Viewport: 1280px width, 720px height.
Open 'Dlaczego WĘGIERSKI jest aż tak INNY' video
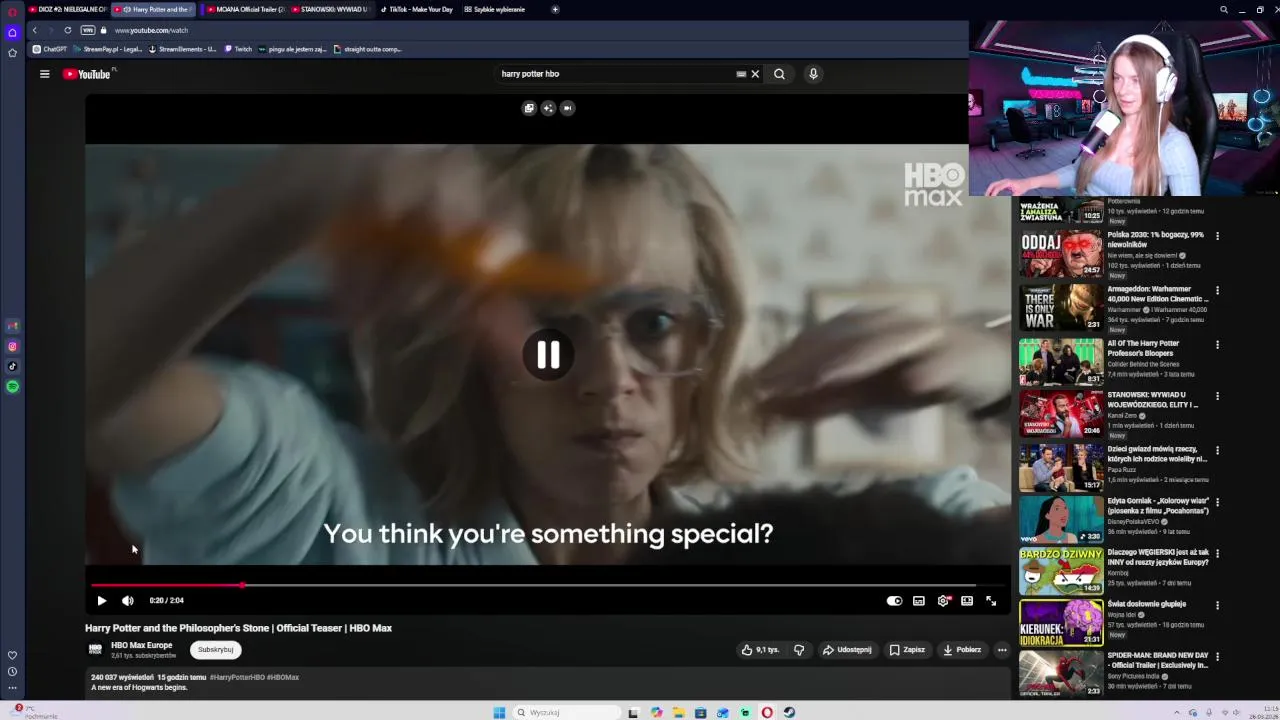point(1158,557)
